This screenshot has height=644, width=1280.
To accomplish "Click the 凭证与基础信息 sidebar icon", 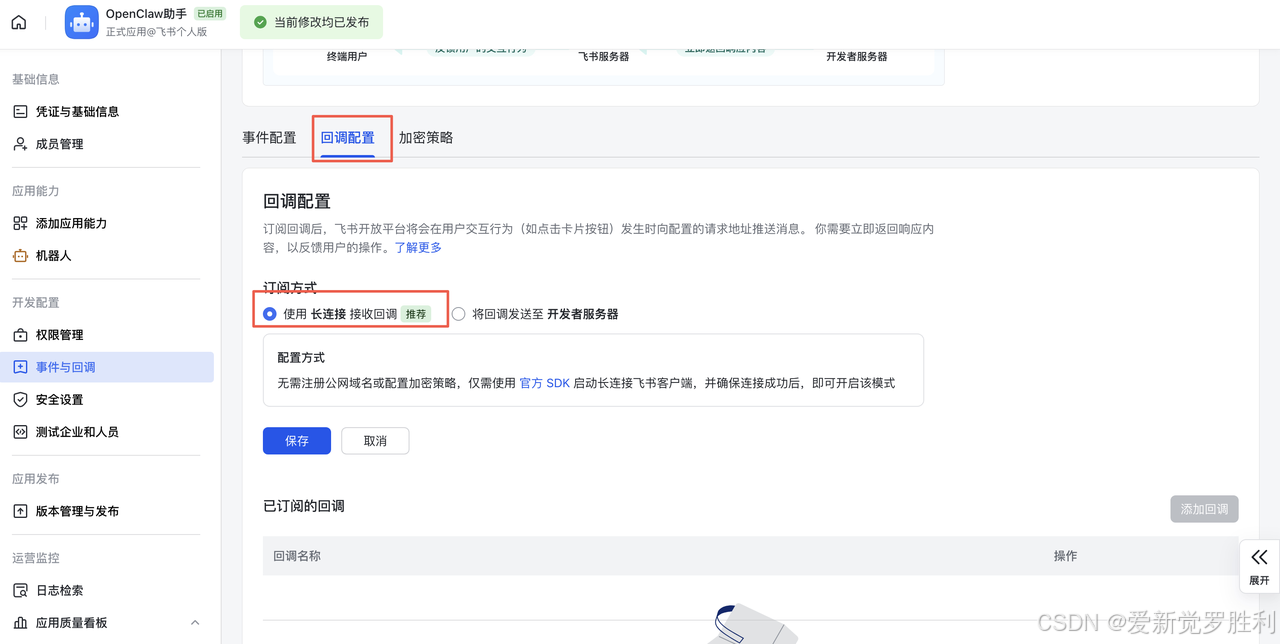I will 20,112.
